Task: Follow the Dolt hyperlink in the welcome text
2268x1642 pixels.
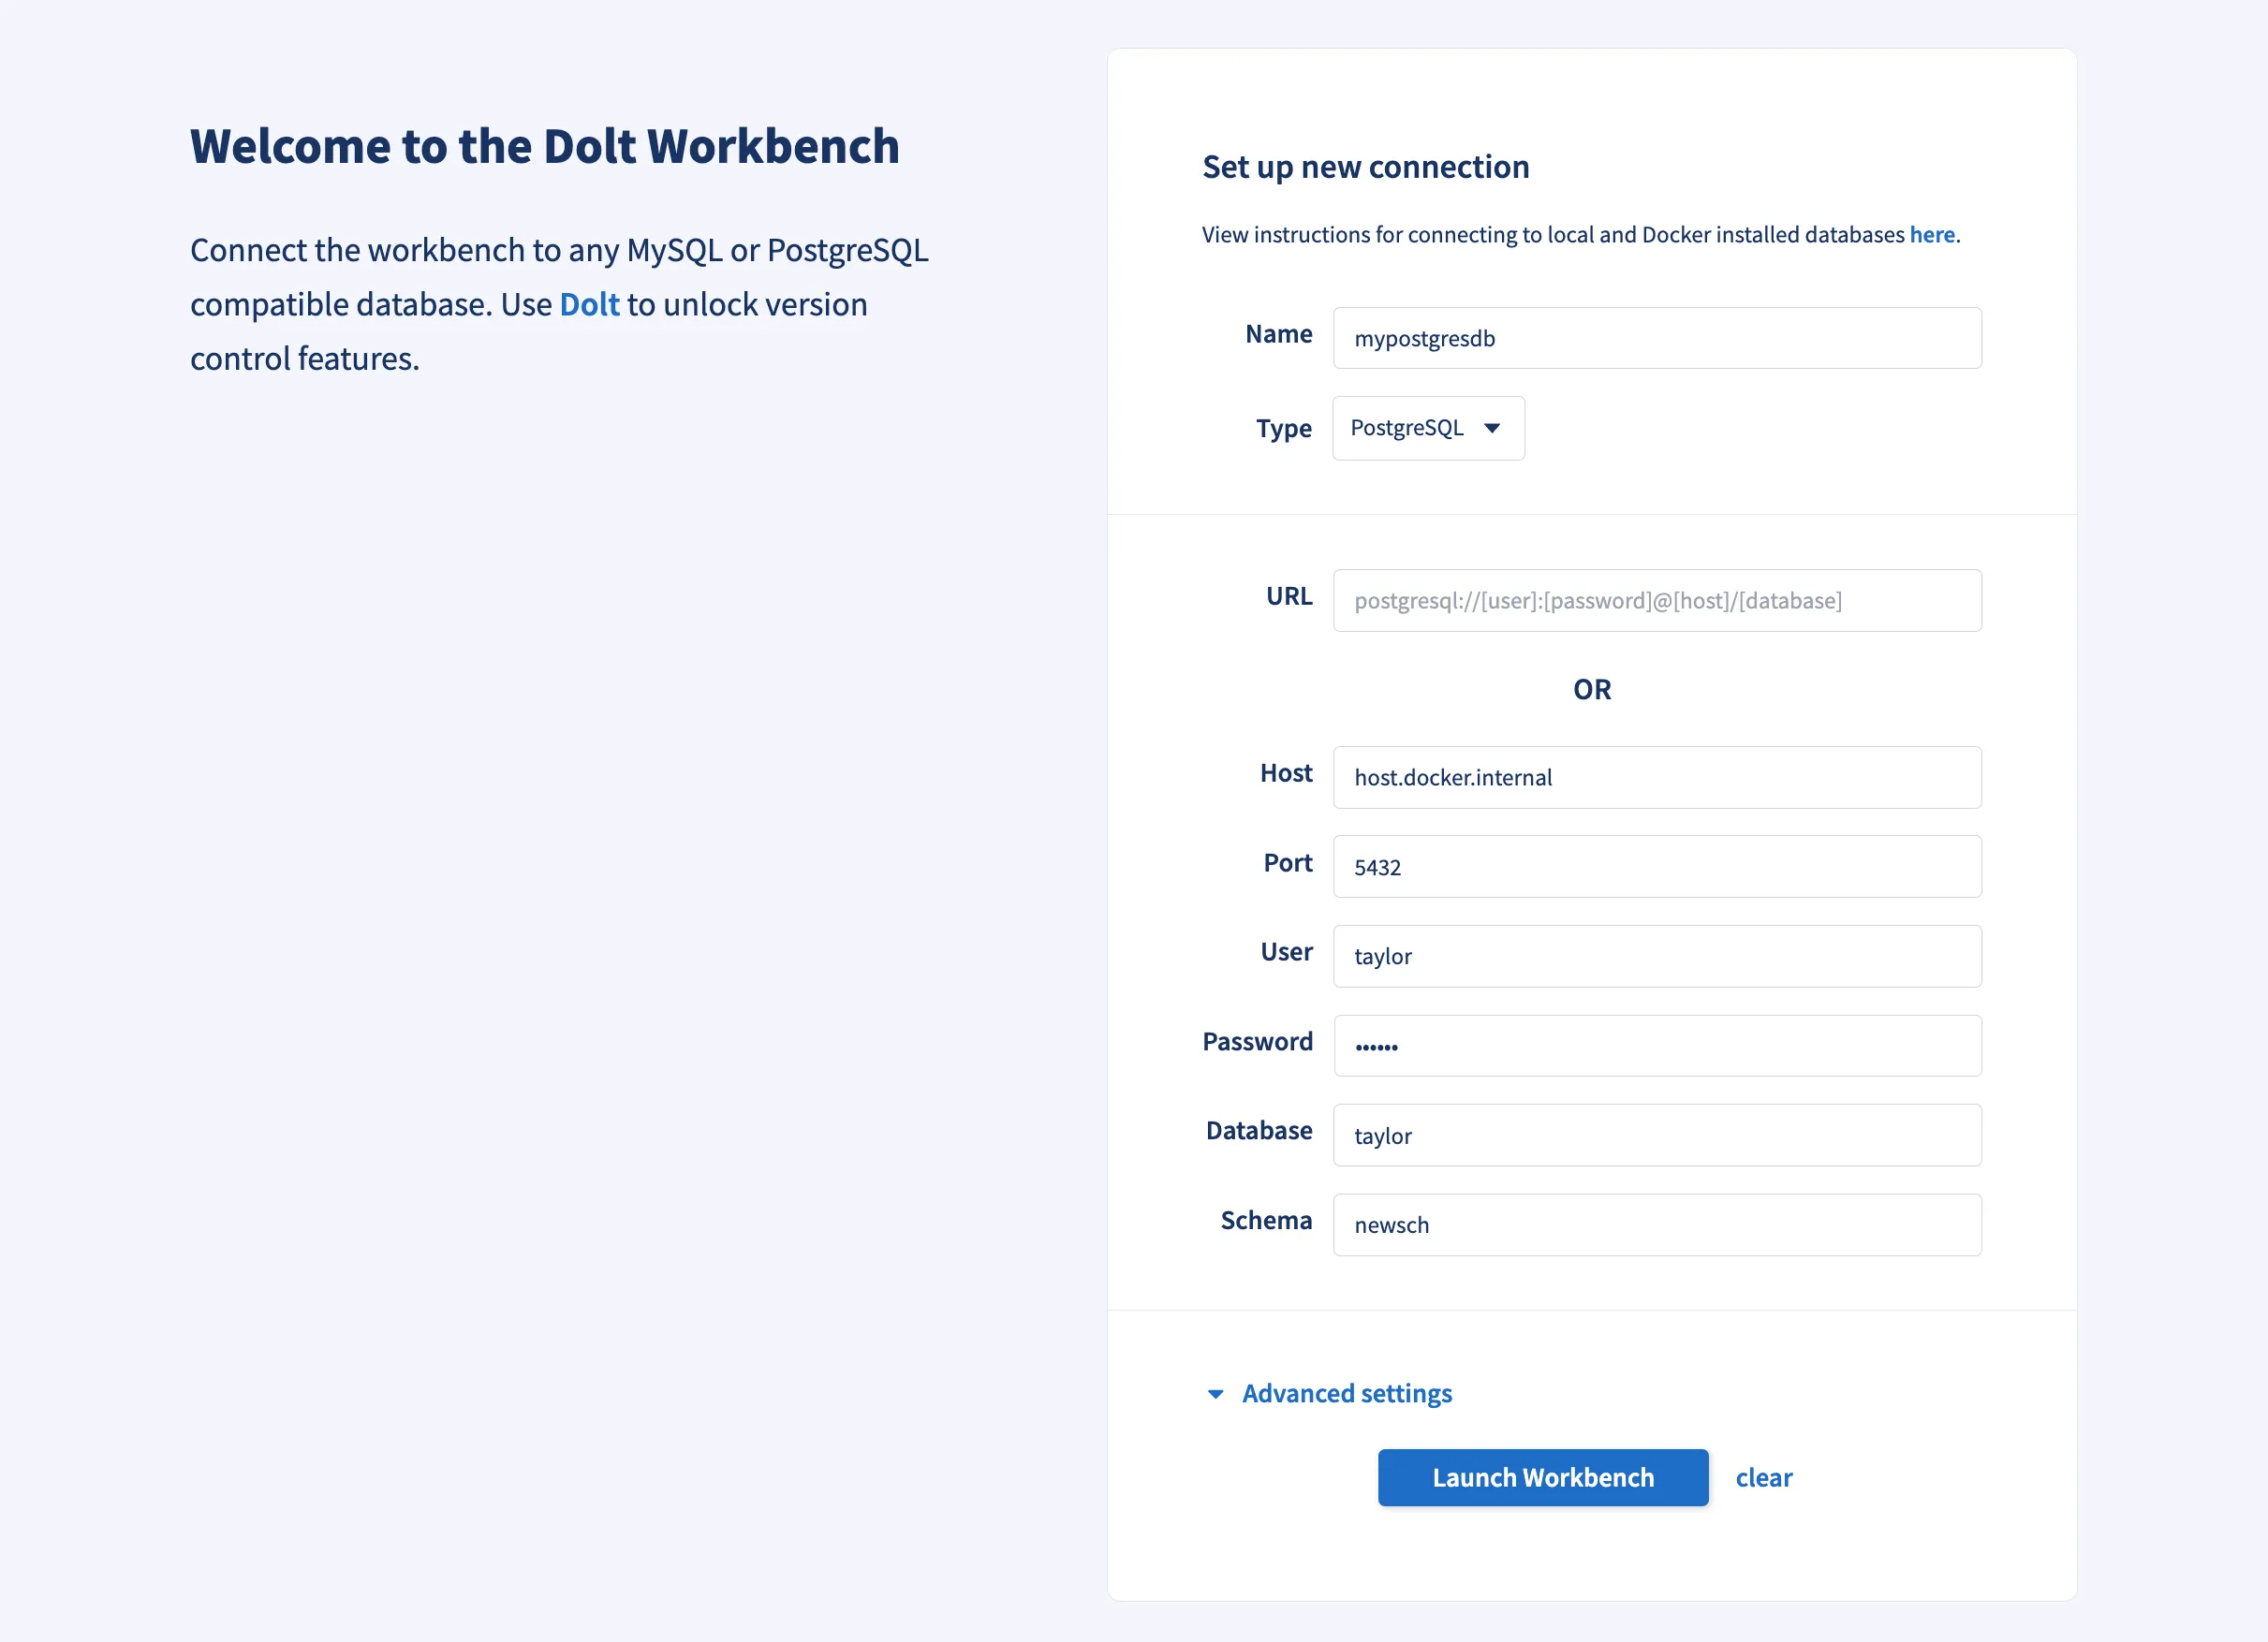Action: click(589, 304)
